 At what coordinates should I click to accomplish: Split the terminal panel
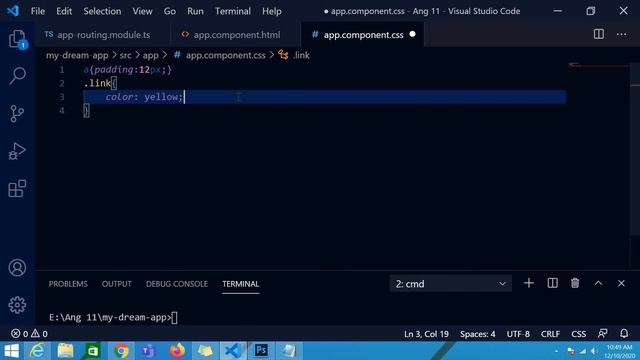552,283
